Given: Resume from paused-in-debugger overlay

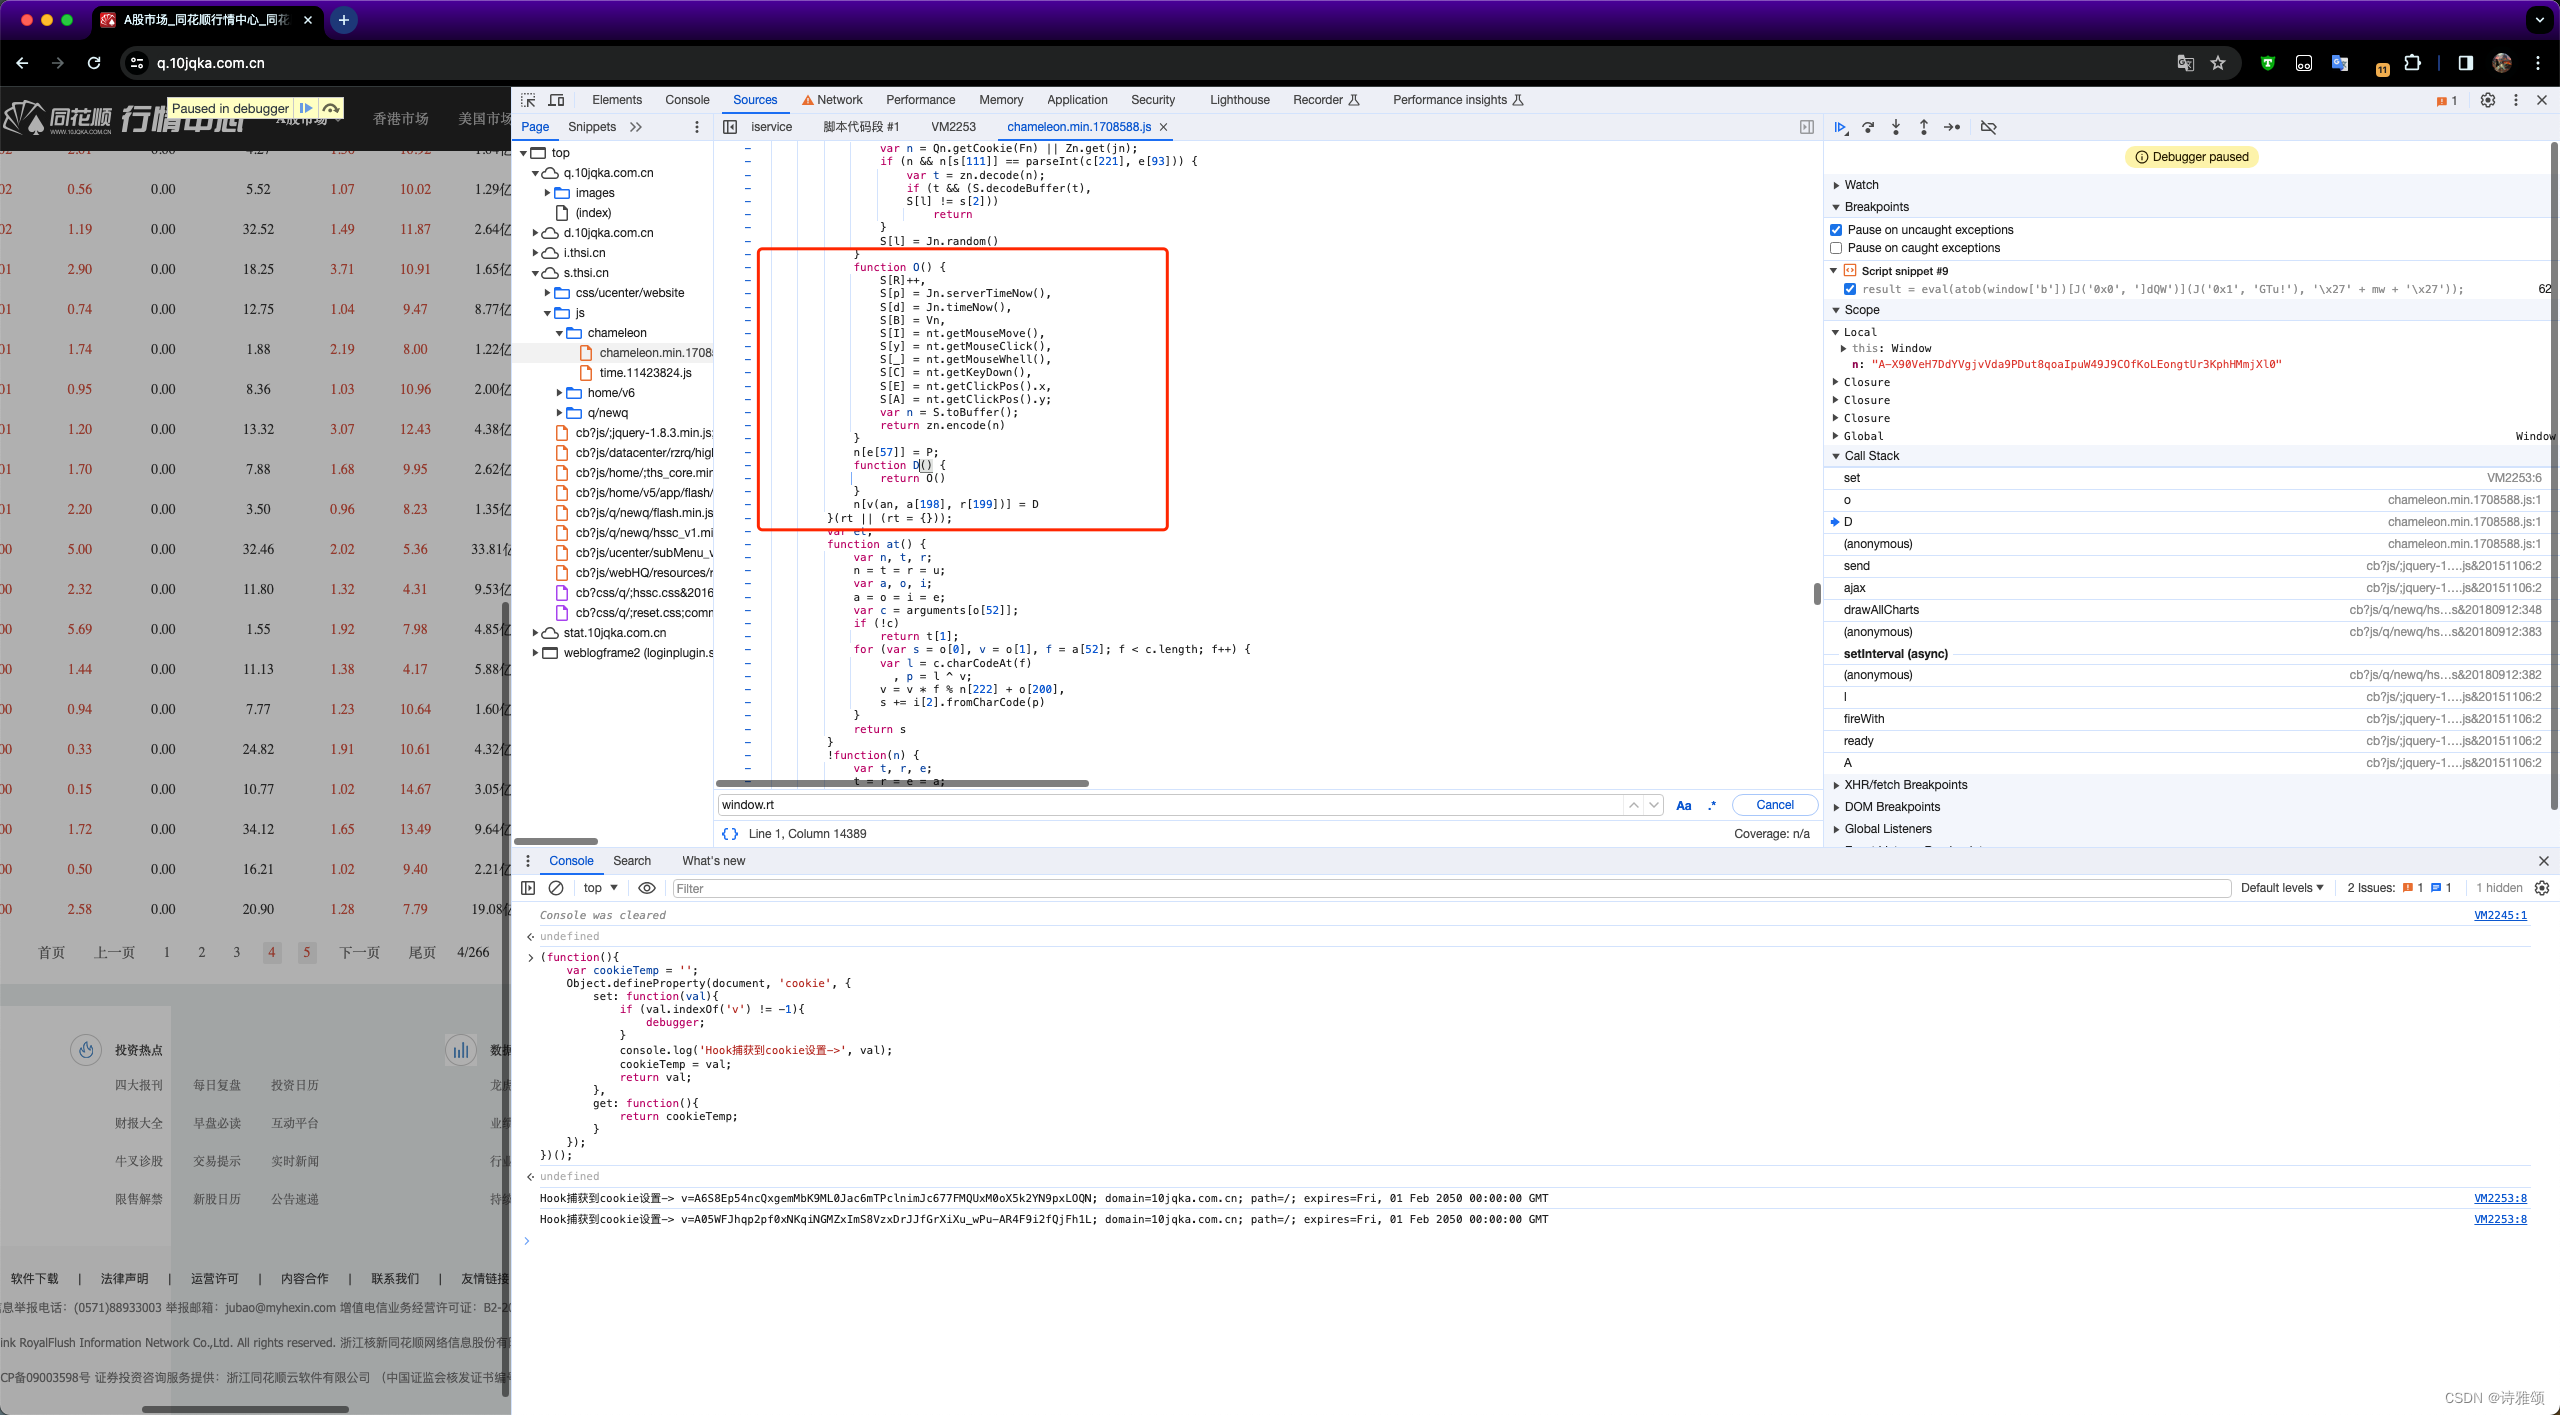Looking at the screenshot, I should [306, 108].
